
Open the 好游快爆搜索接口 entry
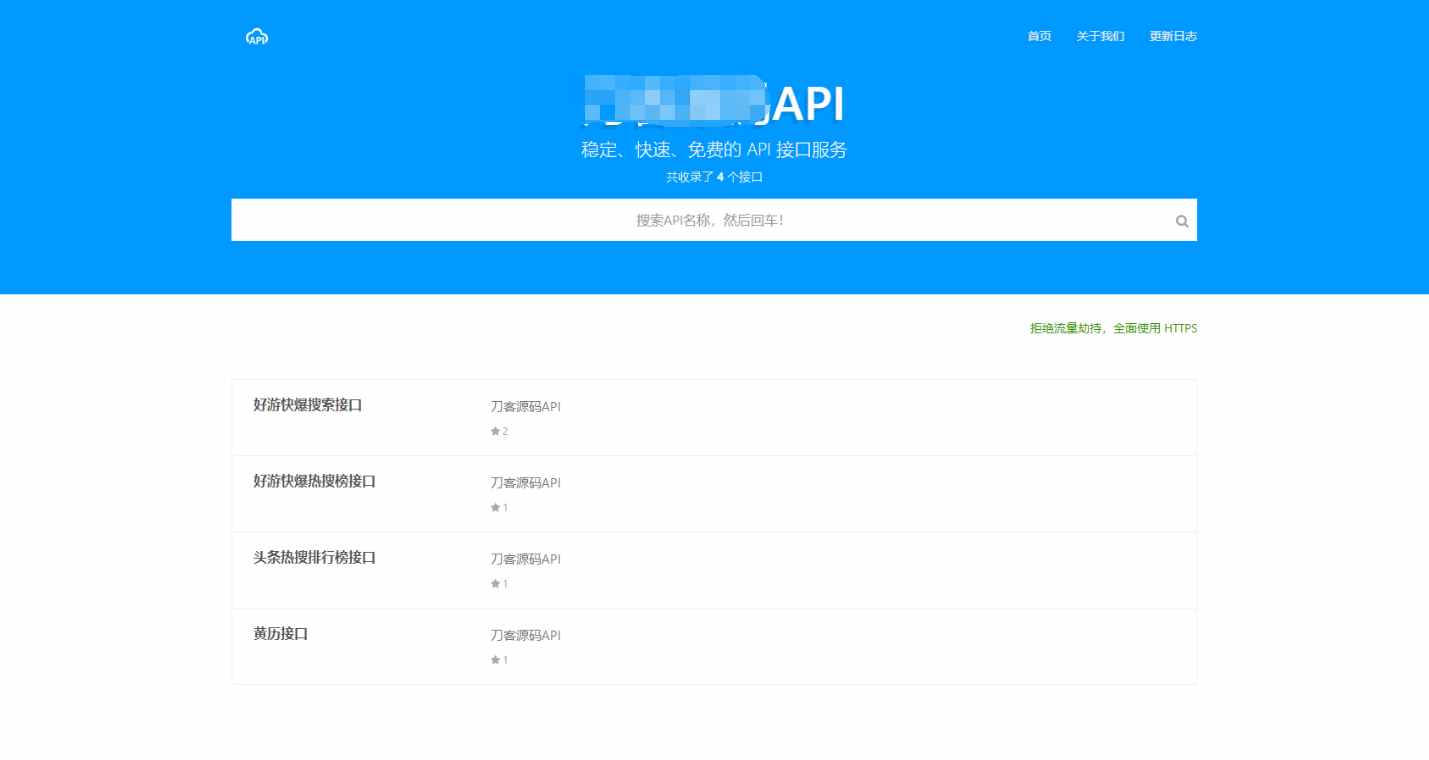click(x=307, y=405)
